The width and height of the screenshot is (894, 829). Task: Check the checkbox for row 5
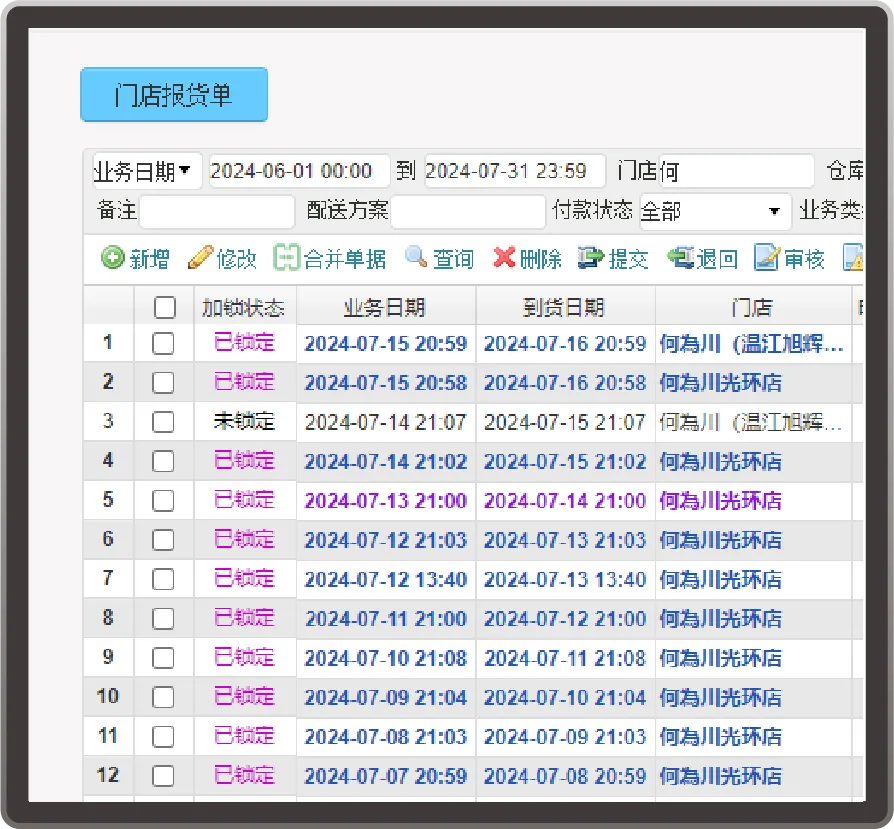tap(163, 501)
